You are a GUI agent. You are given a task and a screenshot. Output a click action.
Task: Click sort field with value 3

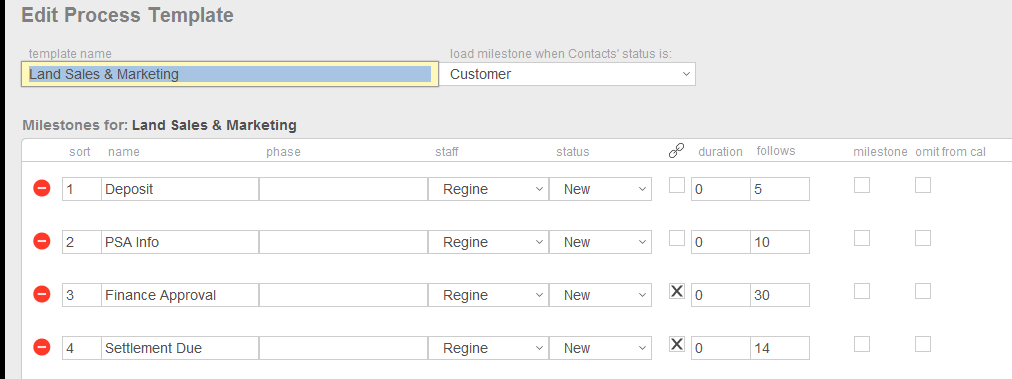pos(82,295)
